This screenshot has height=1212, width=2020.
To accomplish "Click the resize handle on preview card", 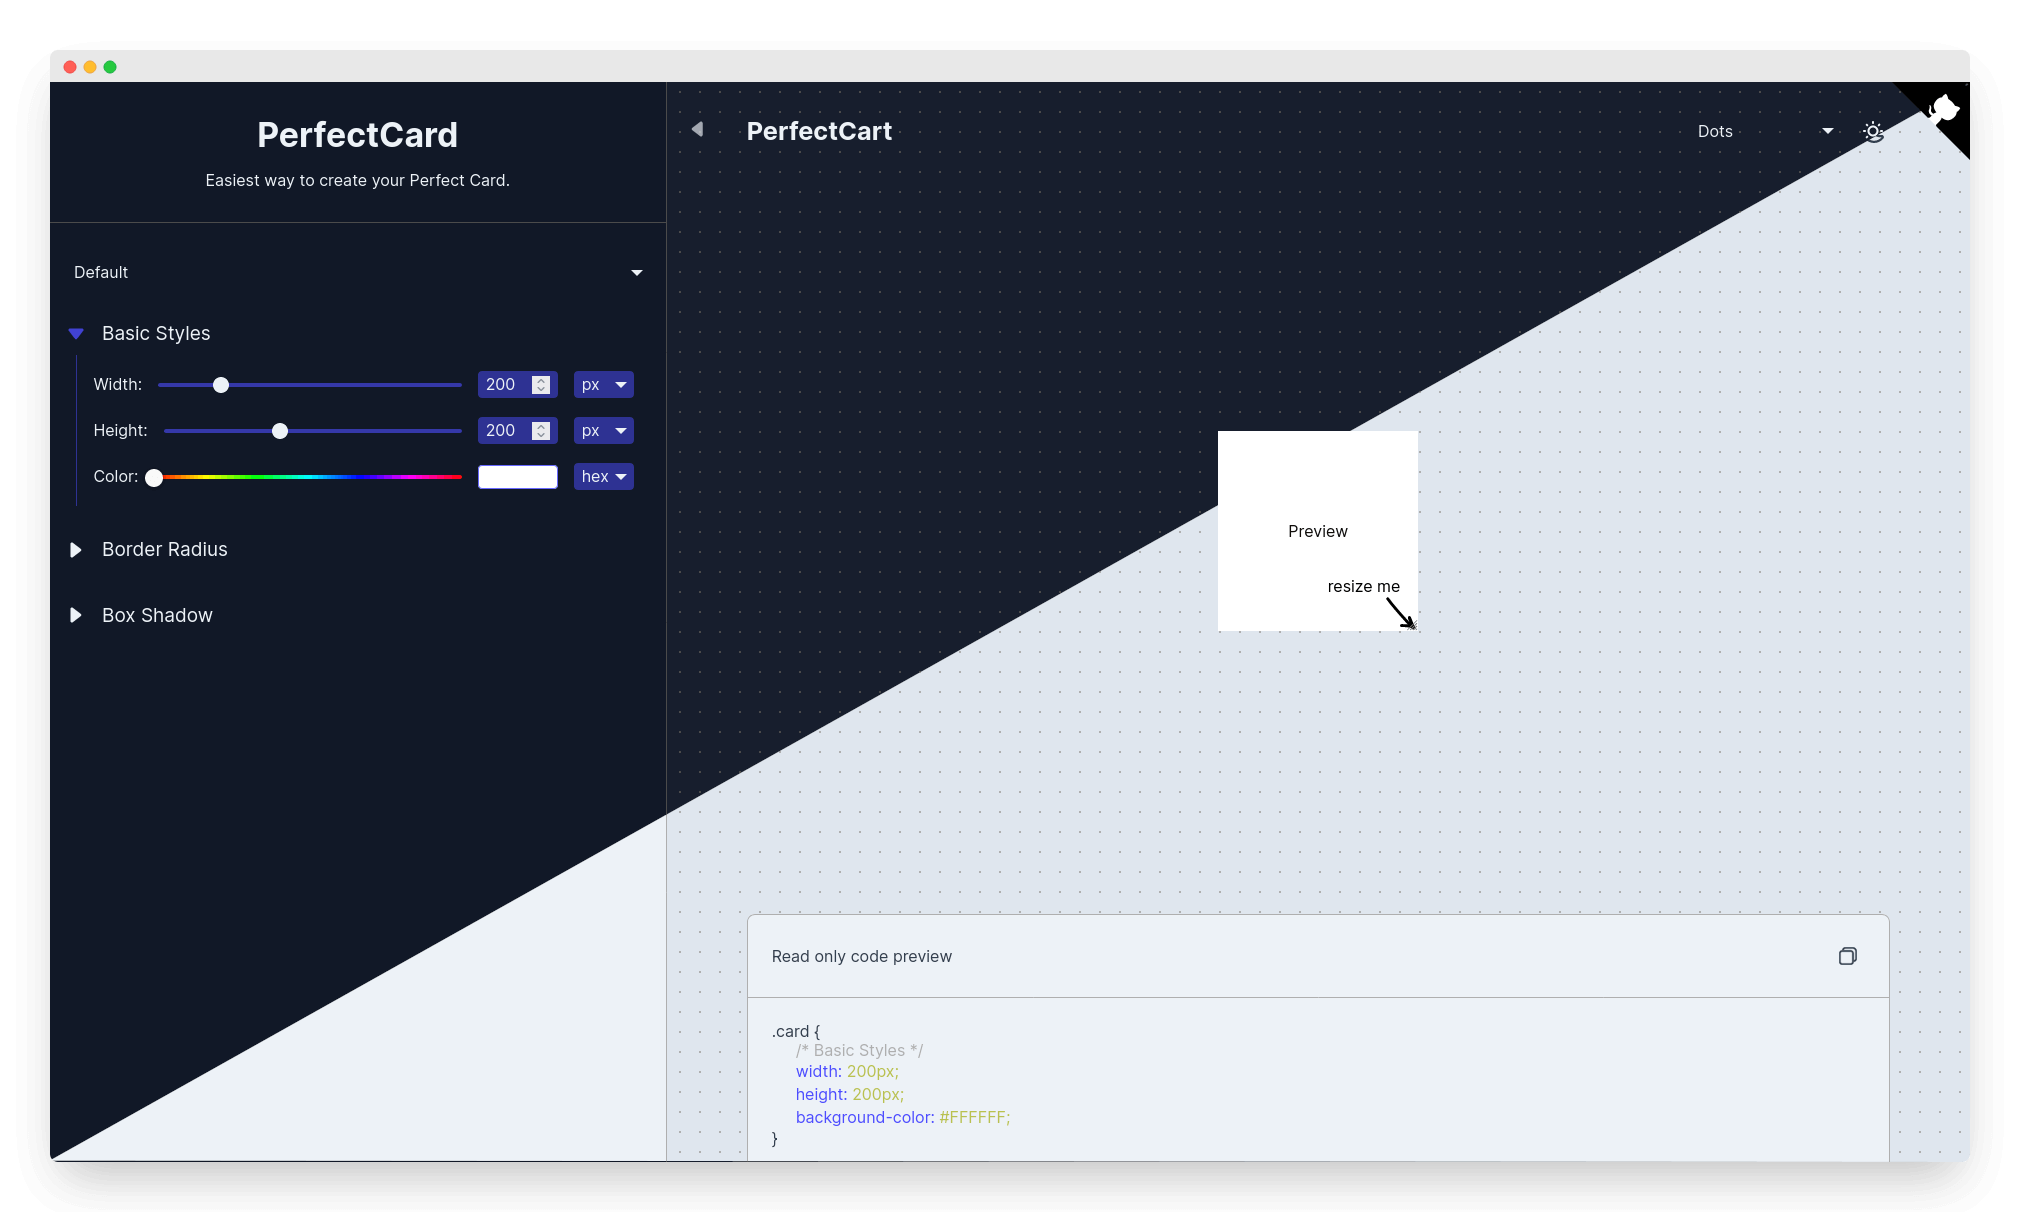I will point(1411,624).
